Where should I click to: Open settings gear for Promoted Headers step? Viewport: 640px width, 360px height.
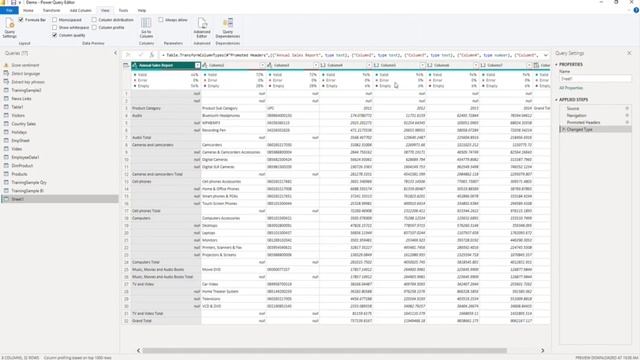point(627,122)
